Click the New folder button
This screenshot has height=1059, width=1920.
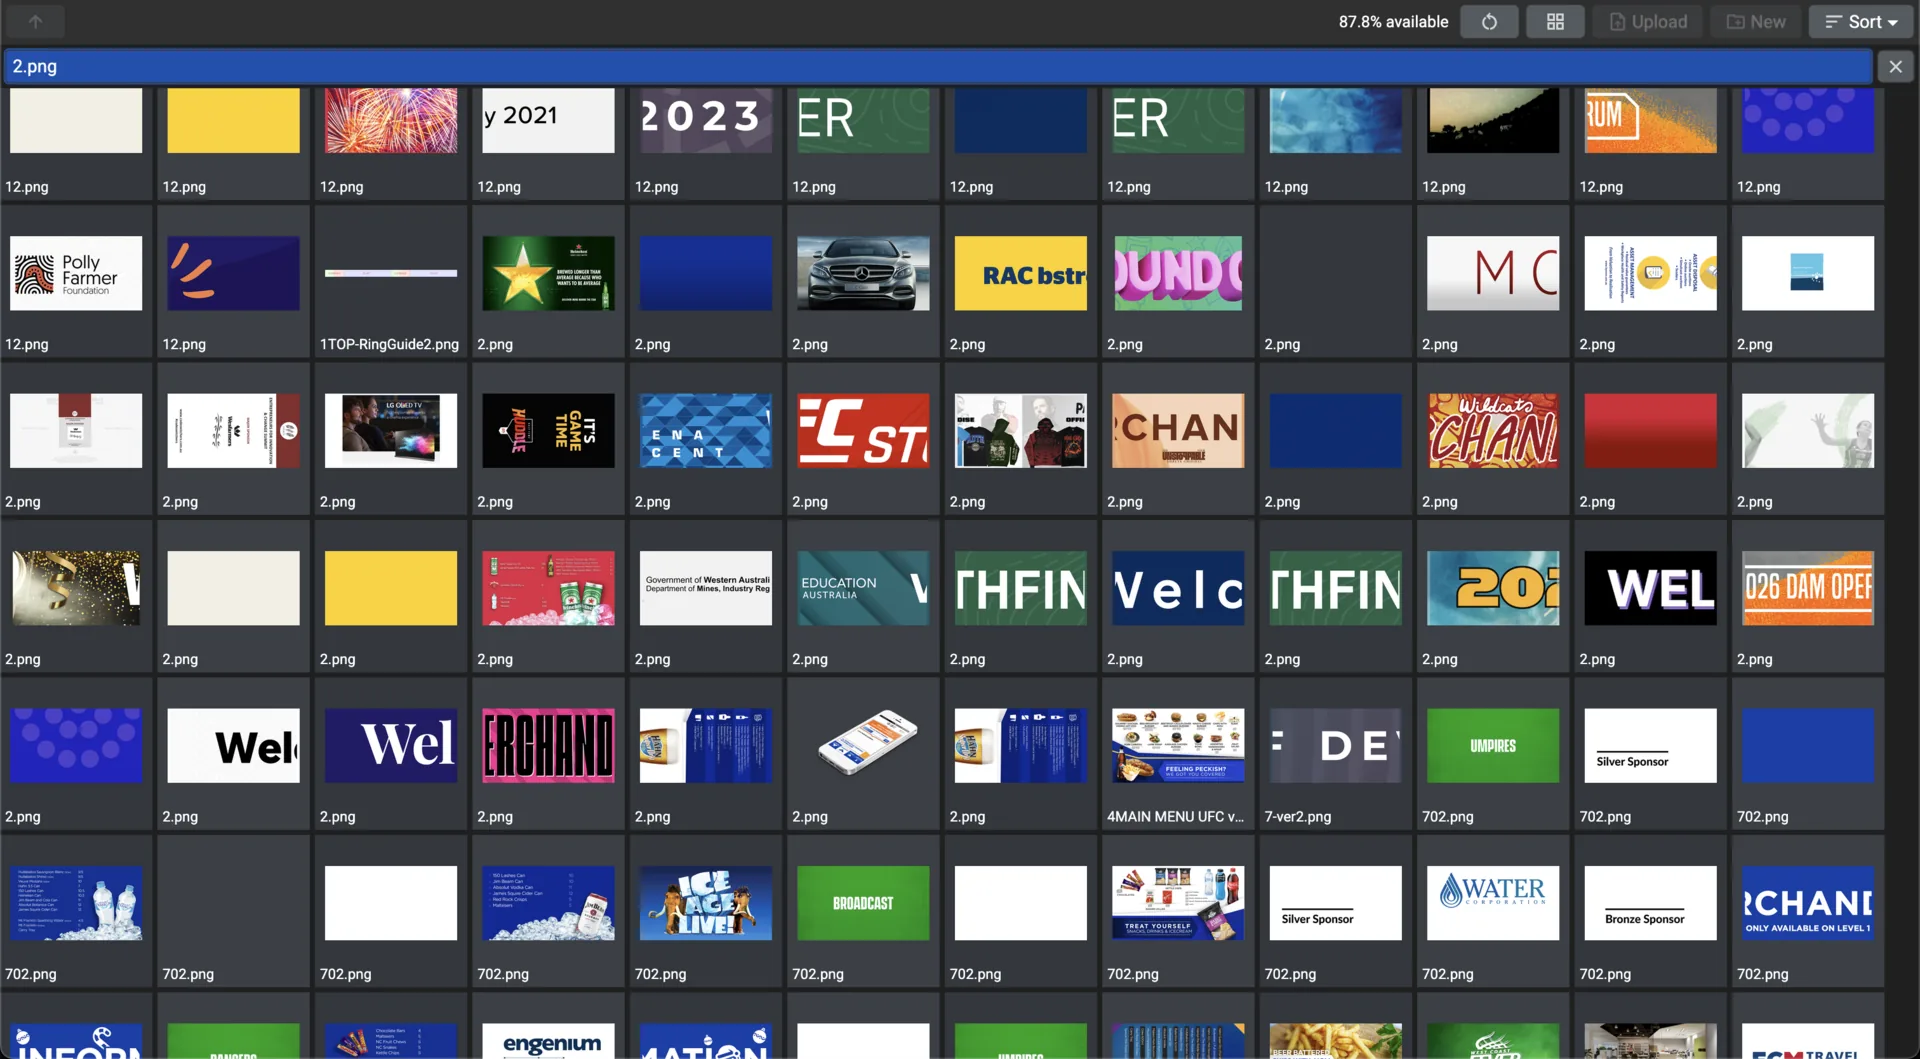point(1756,21)
